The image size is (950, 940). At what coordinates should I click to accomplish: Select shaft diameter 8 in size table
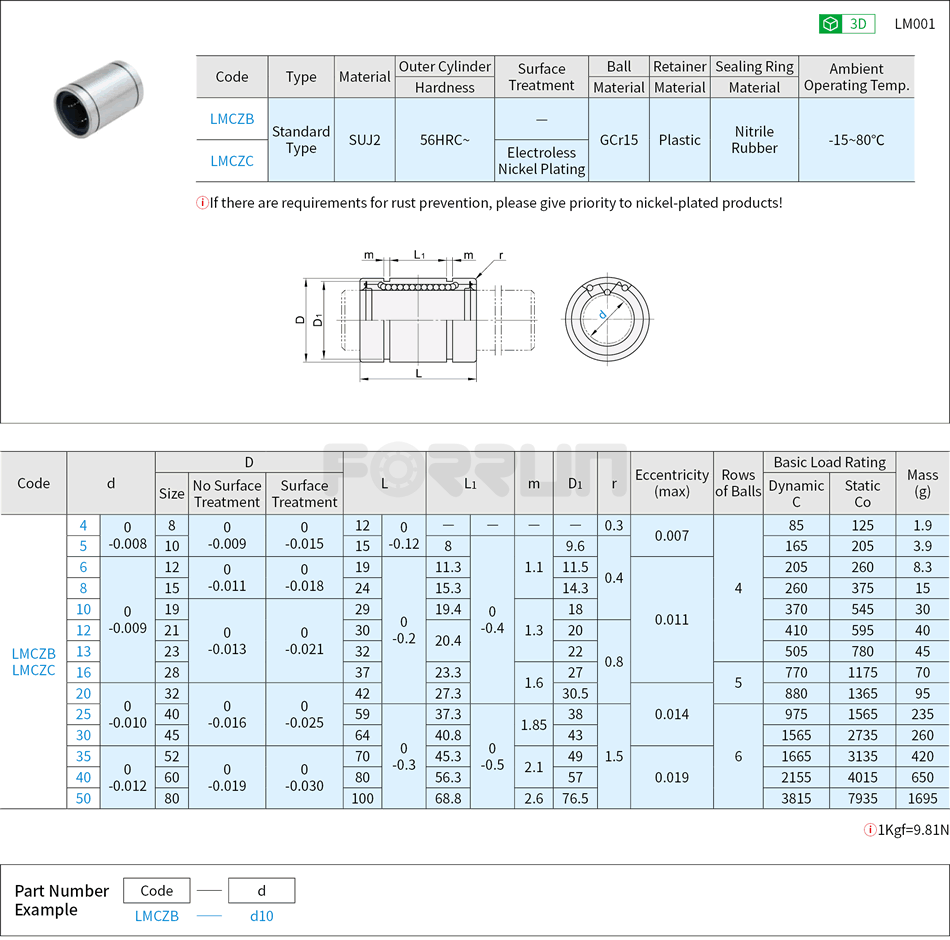pyautogui.click(x=83, y=588)
